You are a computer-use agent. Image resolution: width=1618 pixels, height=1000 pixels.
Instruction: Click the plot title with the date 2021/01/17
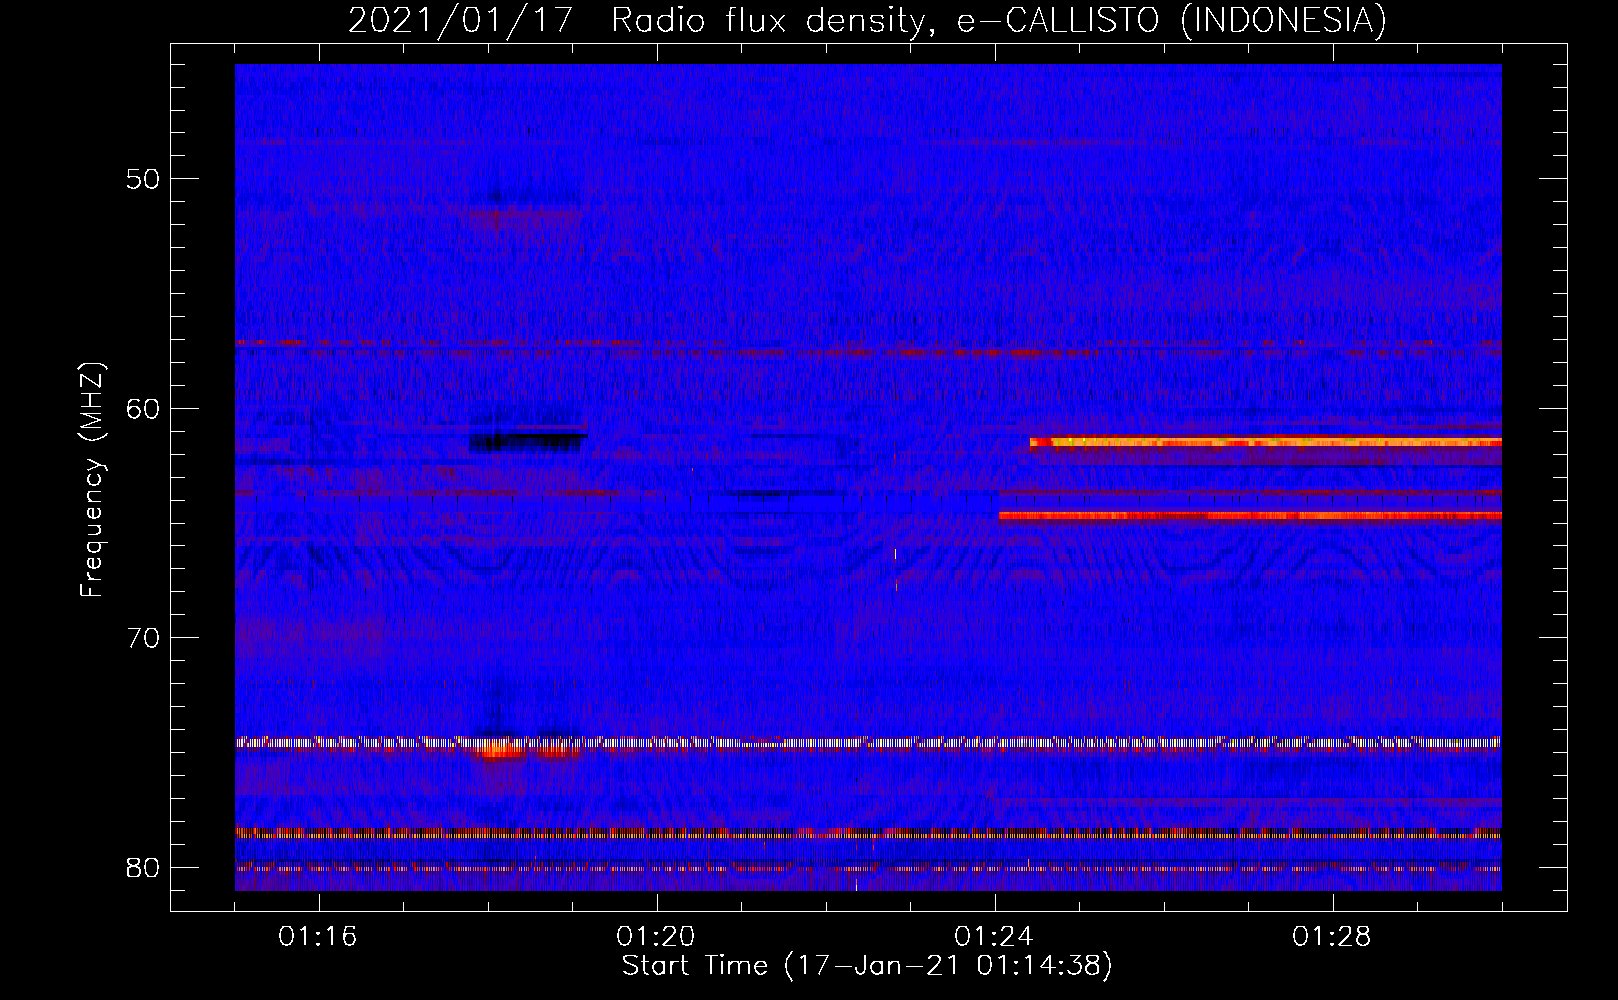[868, 20]
